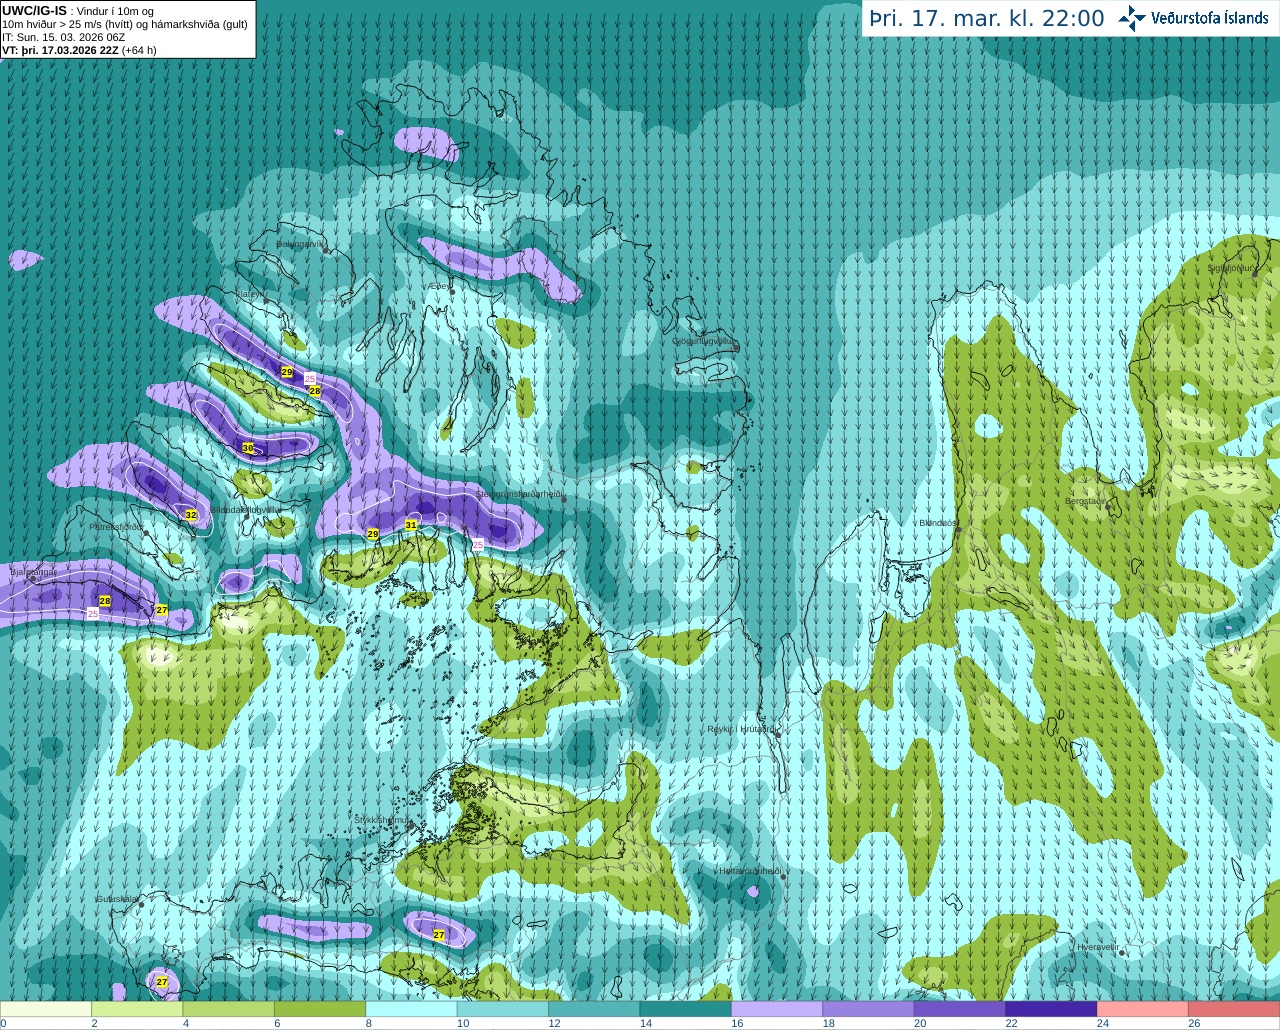Click the Hveravellir station label
This screenshot has width=1280, height=1030.
1097,947
